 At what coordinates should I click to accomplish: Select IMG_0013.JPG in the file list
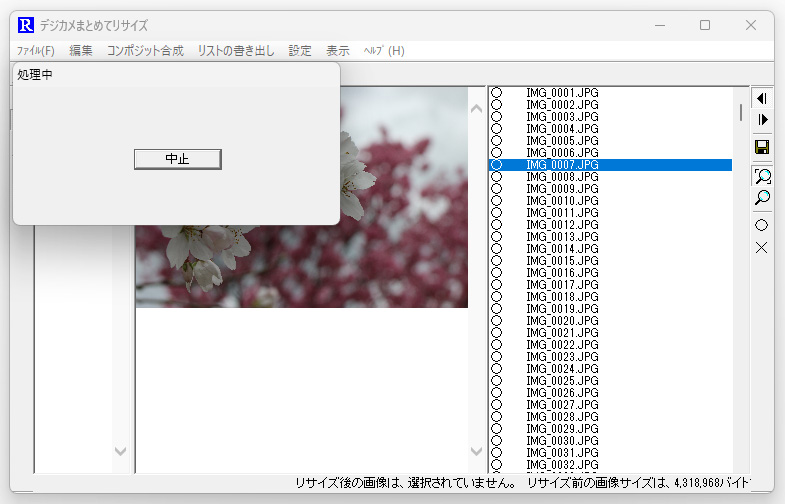coord(610,237)
